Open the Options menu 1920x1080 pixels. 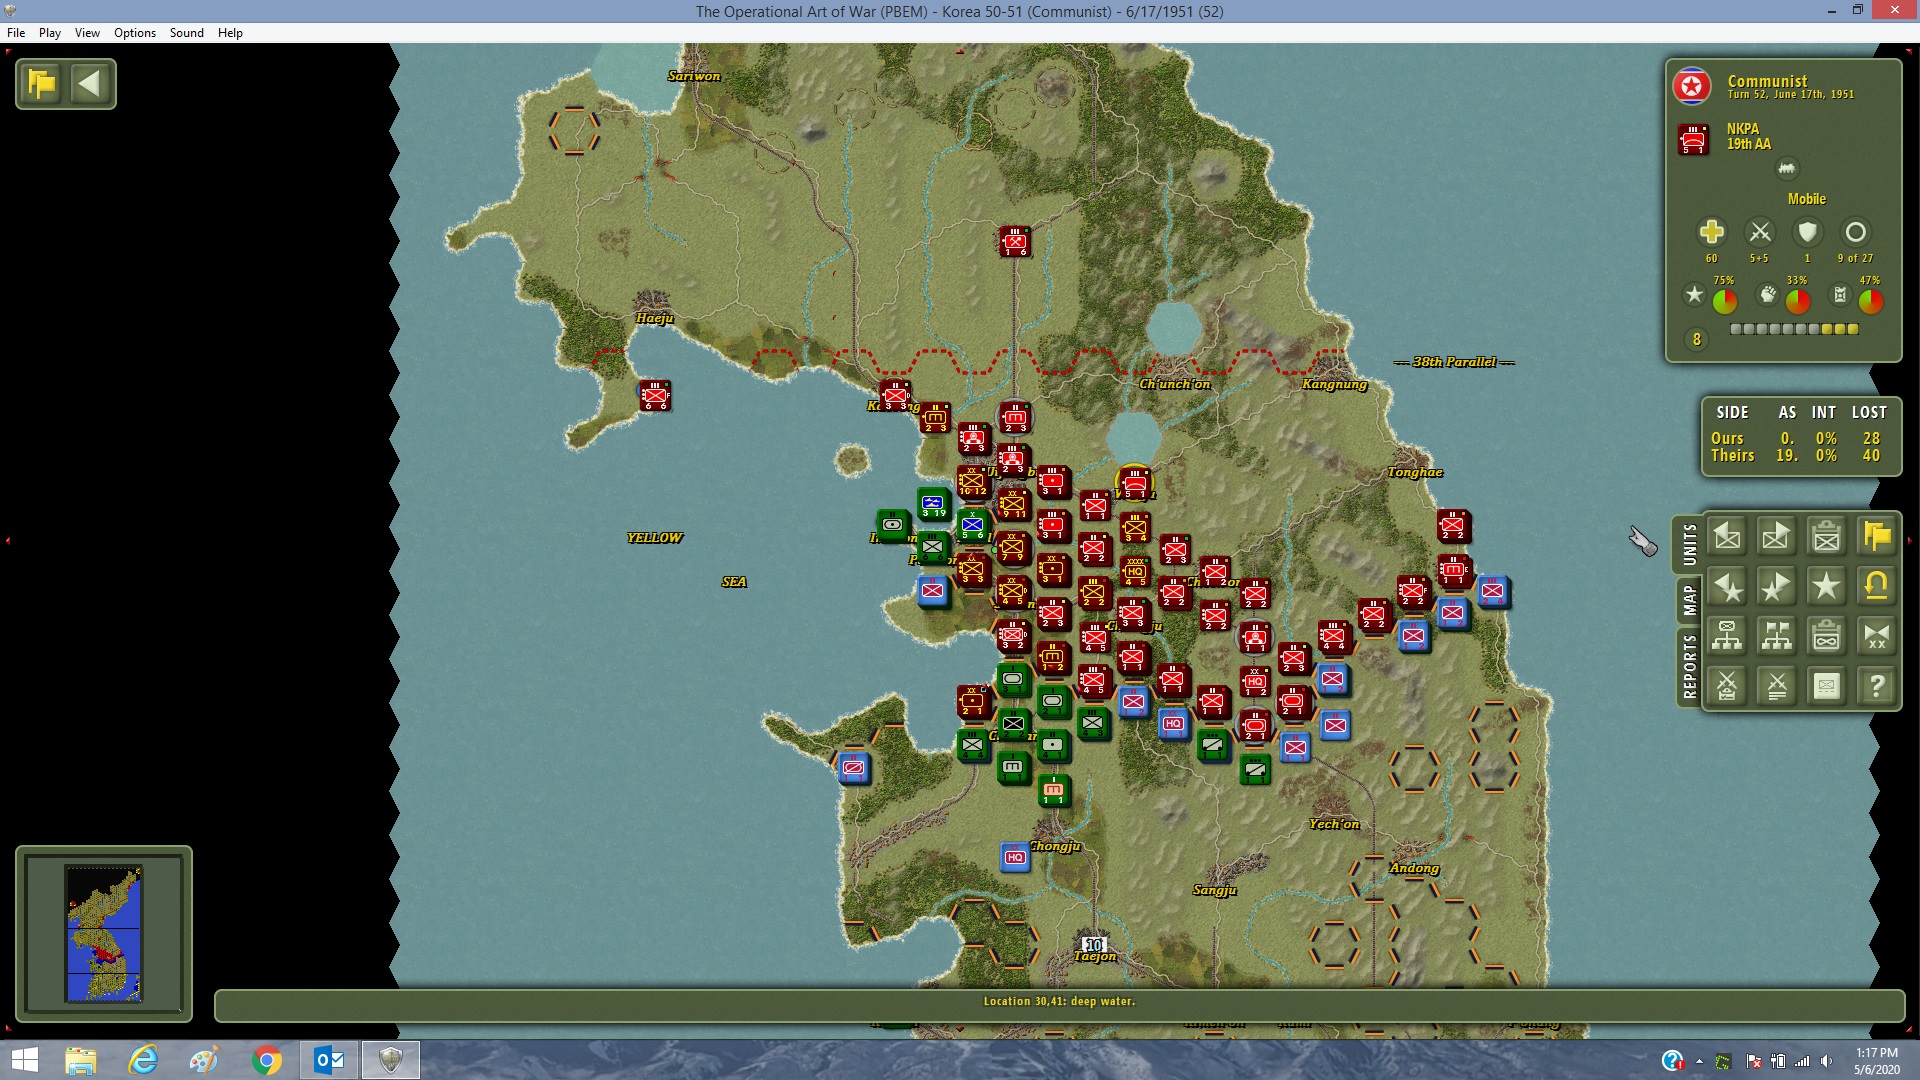[135, 33]
